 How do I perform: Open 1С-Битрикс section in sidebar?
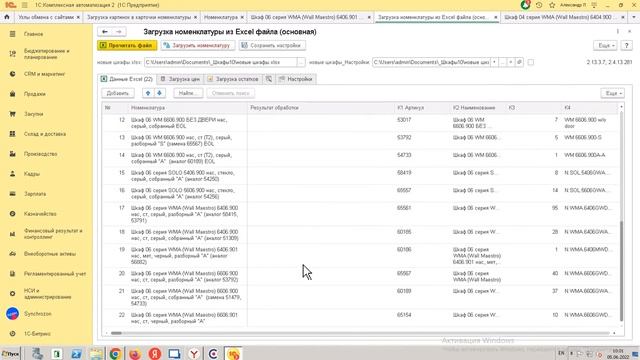(x=37, y=334)
